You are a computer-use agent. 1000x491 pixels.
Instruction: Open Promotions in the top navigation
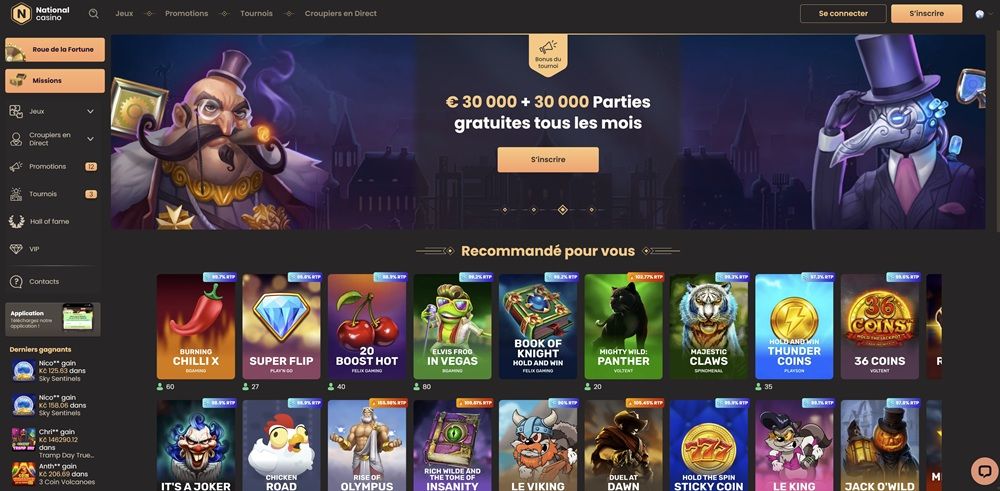click(x=186, y=13)
